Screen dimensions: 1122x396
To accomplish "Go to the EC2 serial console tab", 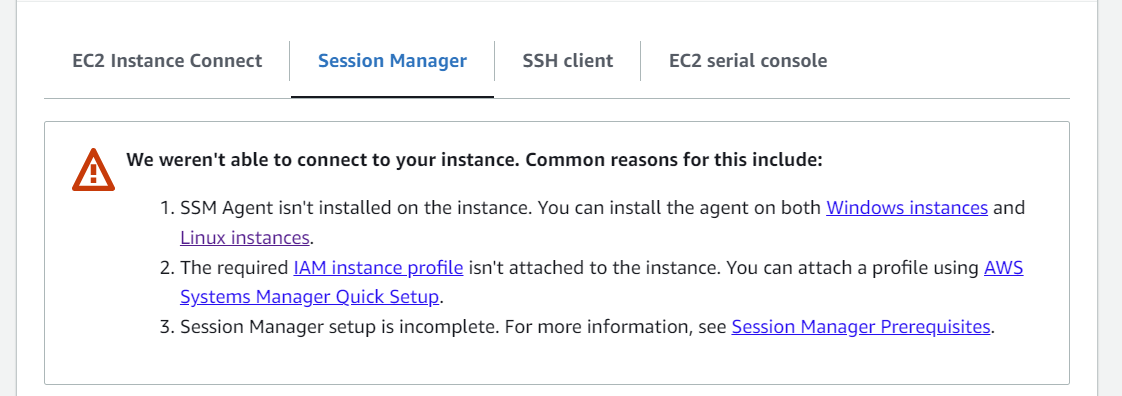I will point(748,61).
